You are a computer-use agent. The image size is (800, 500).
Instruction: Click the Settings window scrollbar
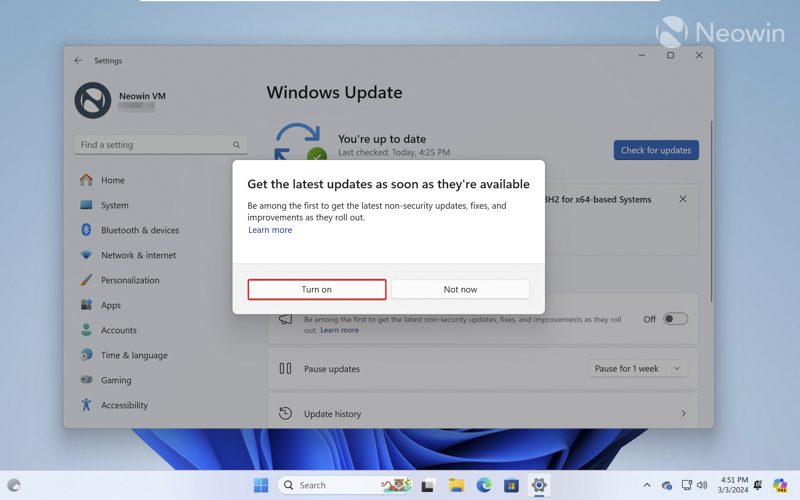click(x=711, y=211)
